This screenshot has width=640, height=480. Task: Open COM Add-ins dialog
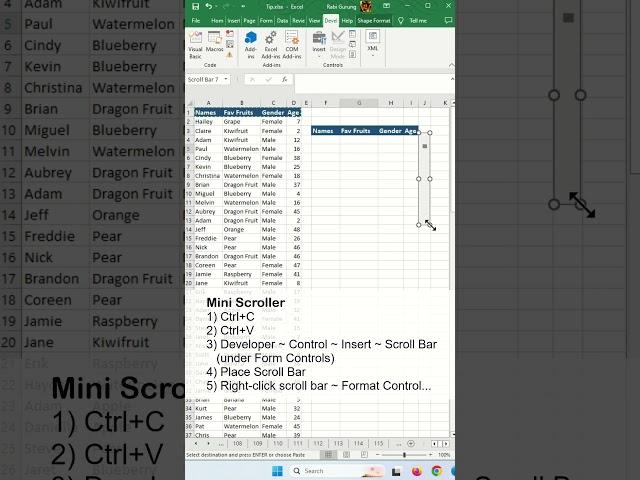click(292, 44)
